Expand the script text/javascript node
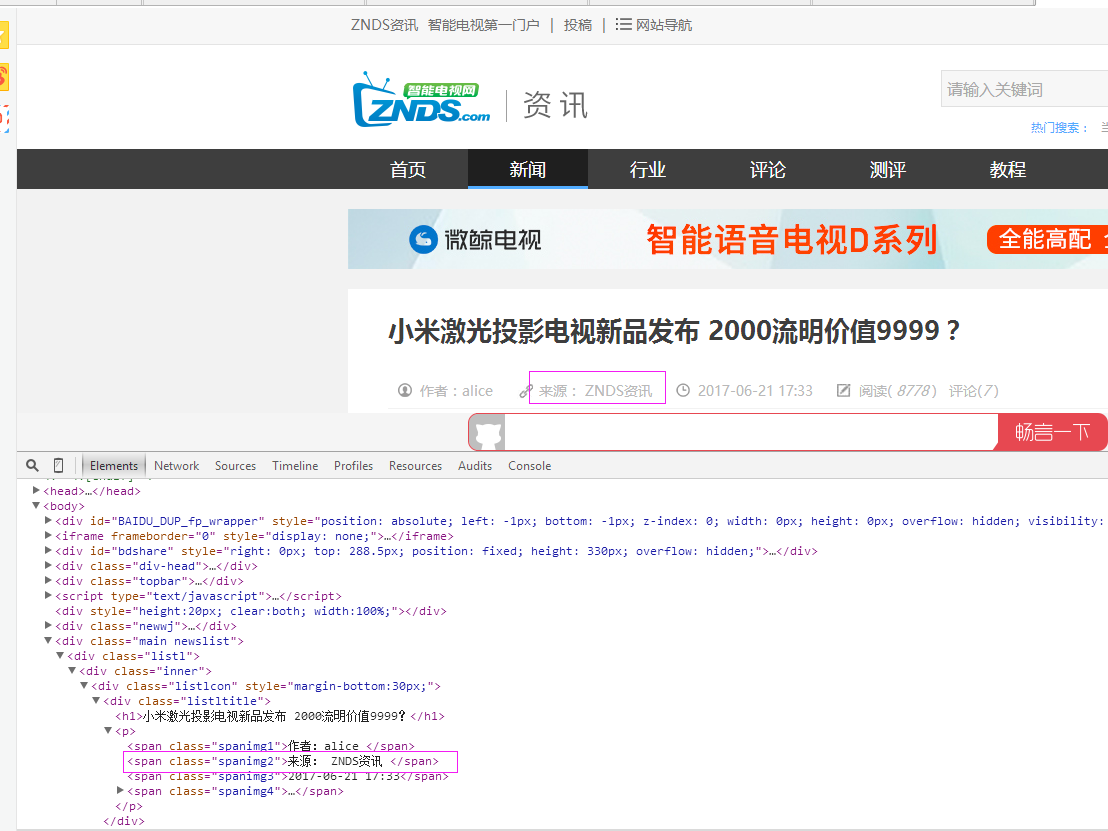 point(48,596)
